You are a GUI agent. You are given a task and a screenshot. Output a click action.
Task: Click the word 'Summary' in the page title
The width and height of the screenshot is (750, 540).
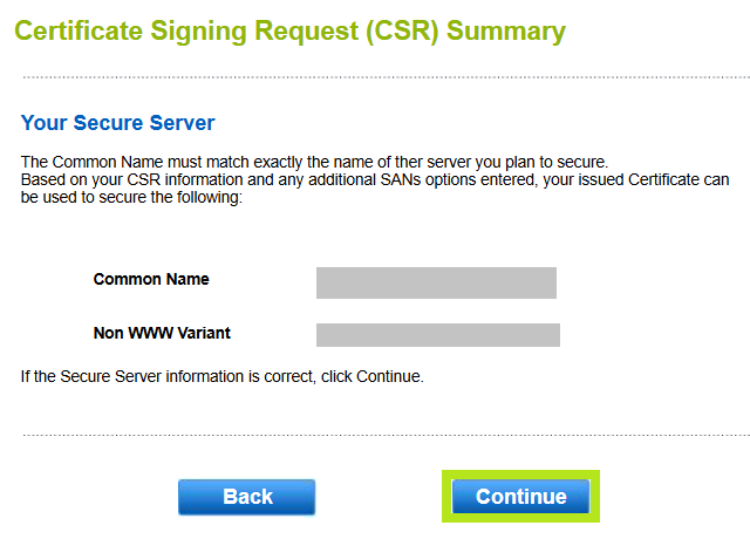tap(506, 31)
